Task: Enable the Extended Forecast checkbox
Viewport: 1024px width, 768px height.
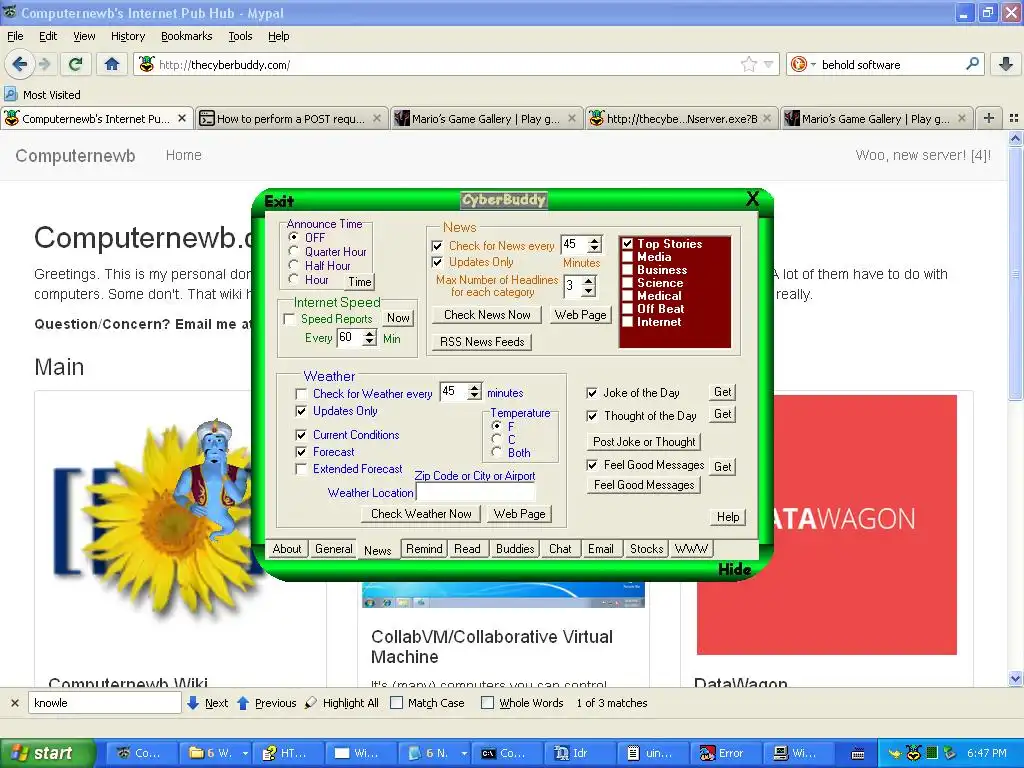Action: 301,469
